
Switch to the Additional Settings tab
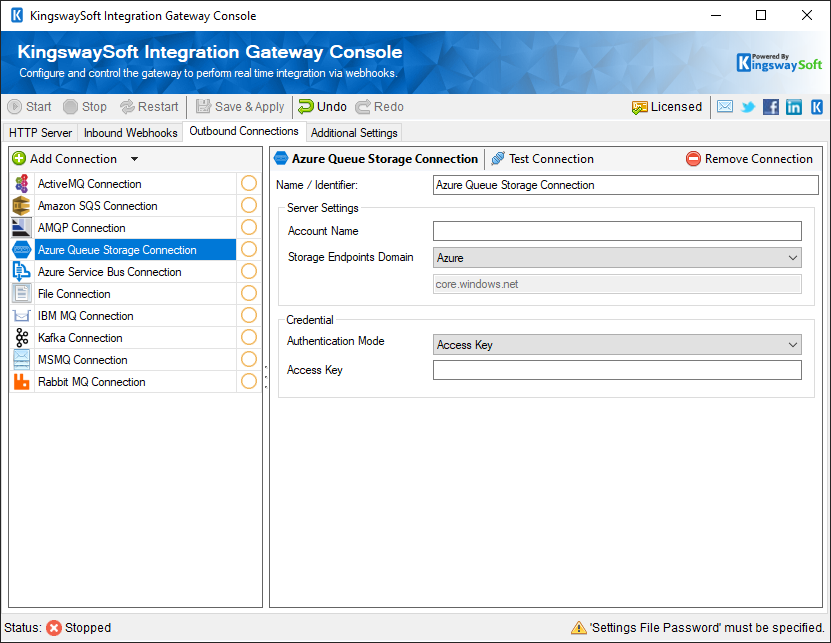pyautogui.click(x=354, y=133)
